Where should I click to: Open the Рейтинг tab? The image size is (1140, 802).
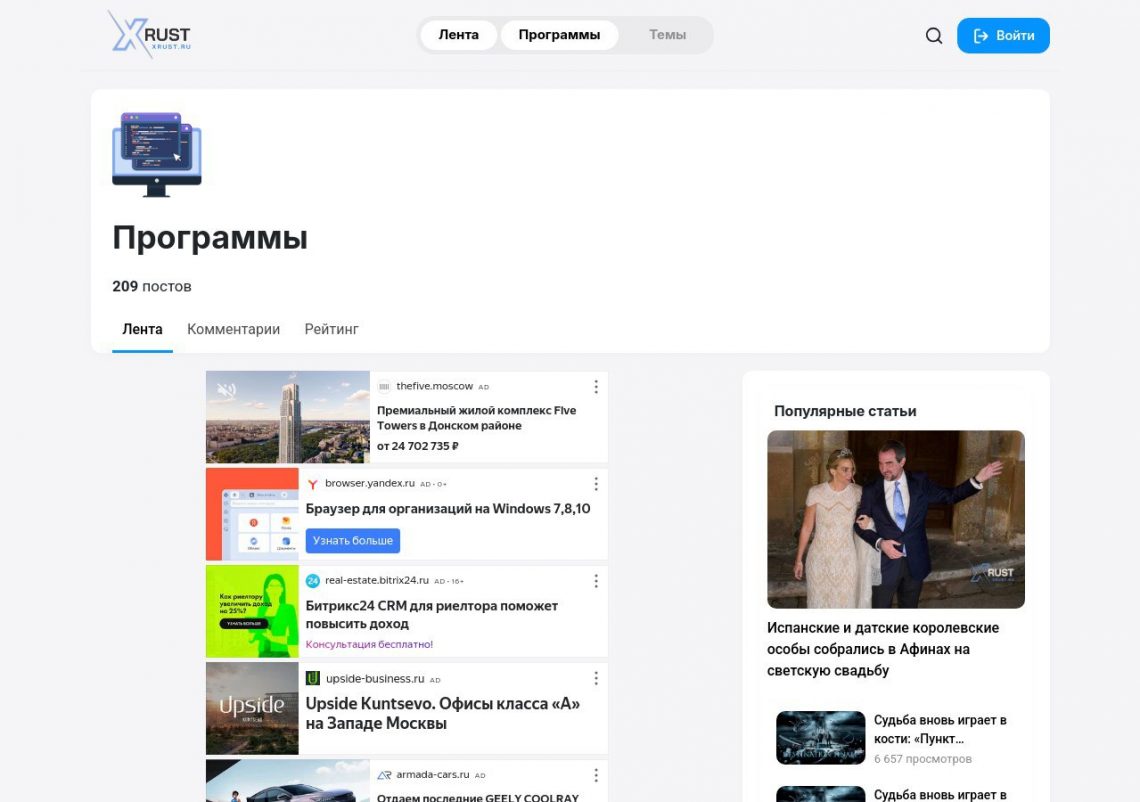tap(332, 329)
